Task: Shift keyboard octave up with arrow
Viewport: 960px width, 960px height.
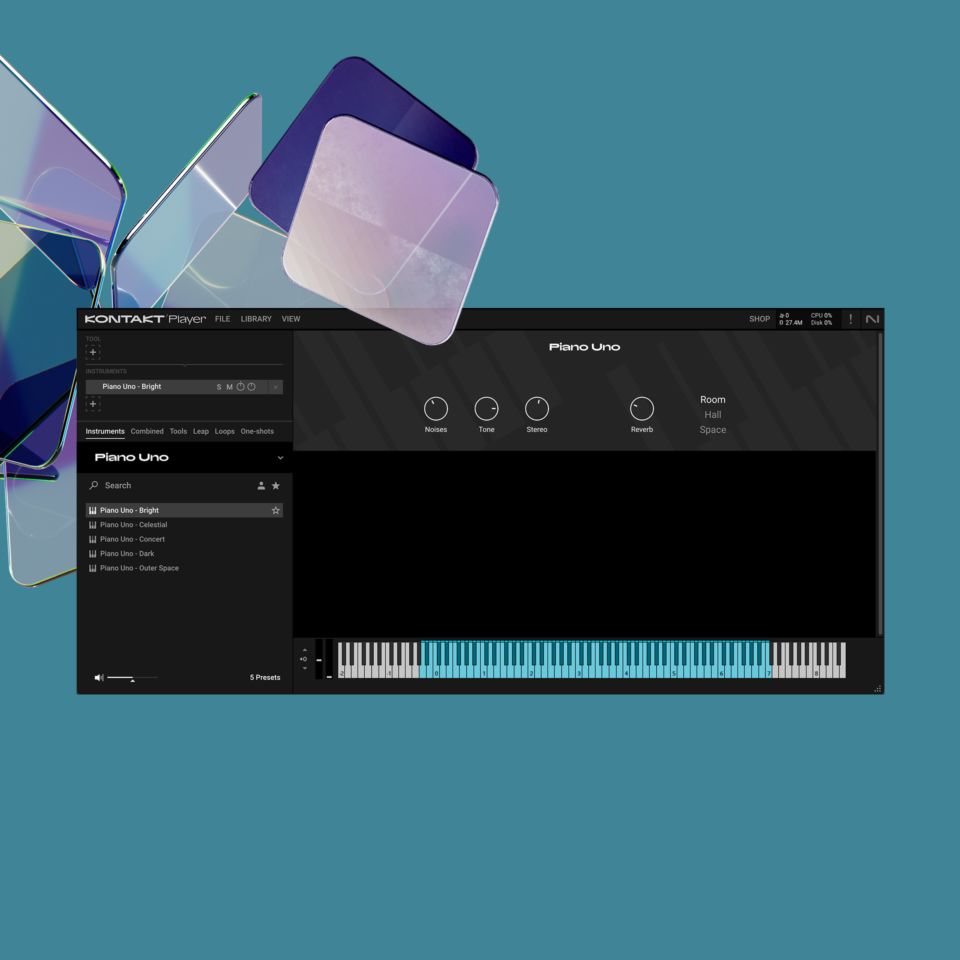Action: pyautogui.click(x=305, y=650)
